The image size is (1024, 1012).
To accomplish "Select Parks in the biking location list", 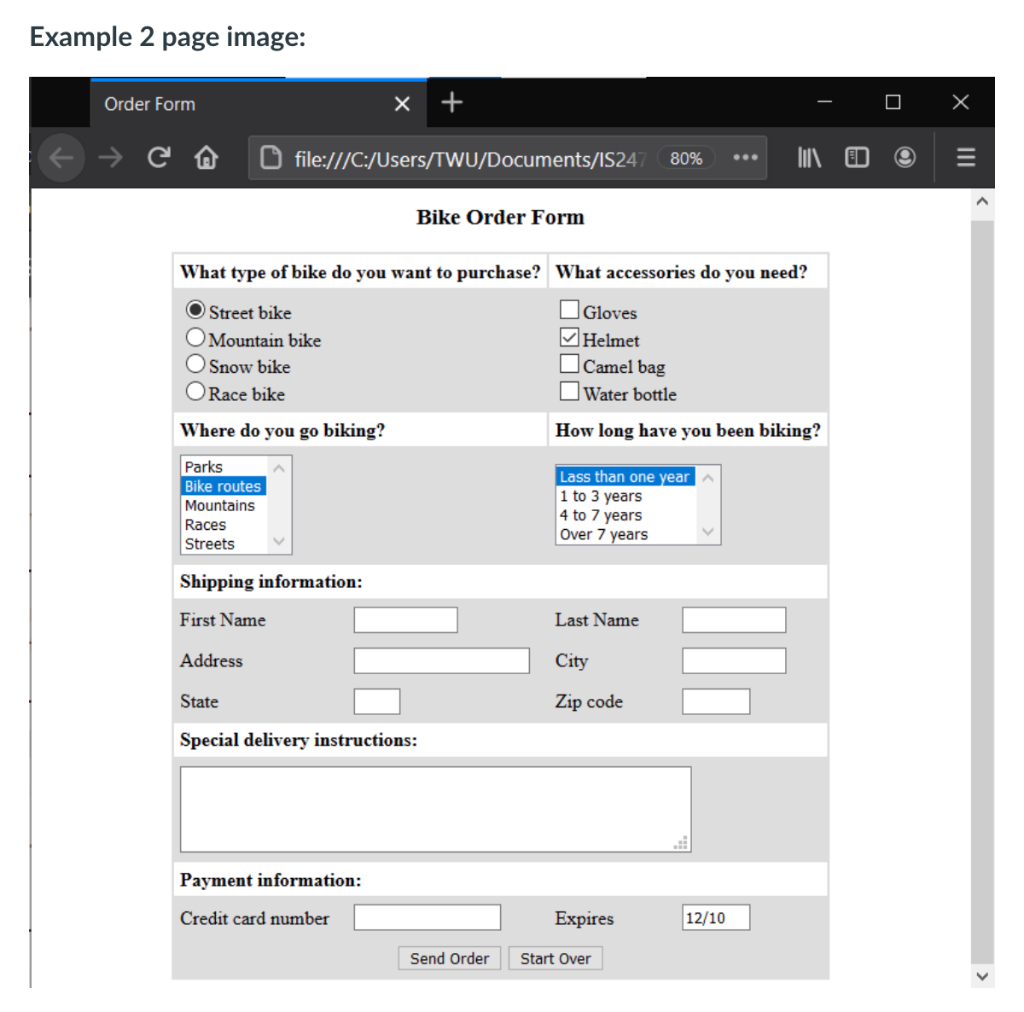I will [224, 467].
